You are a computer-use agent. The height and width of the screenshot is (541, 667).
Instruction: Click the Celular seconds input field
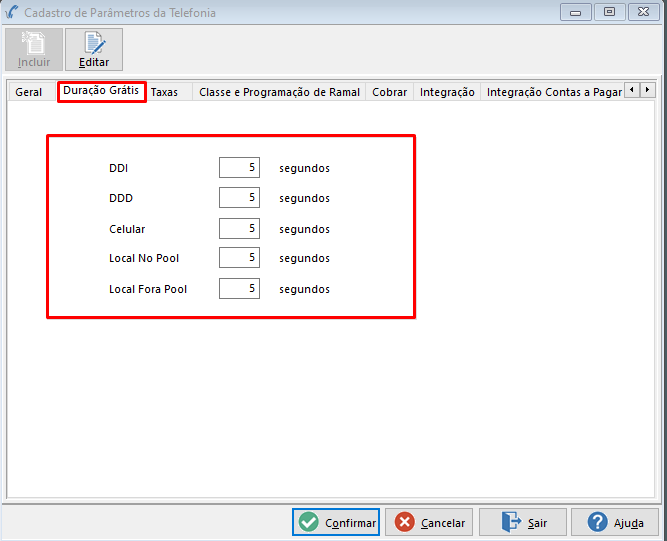coord(239,228)
